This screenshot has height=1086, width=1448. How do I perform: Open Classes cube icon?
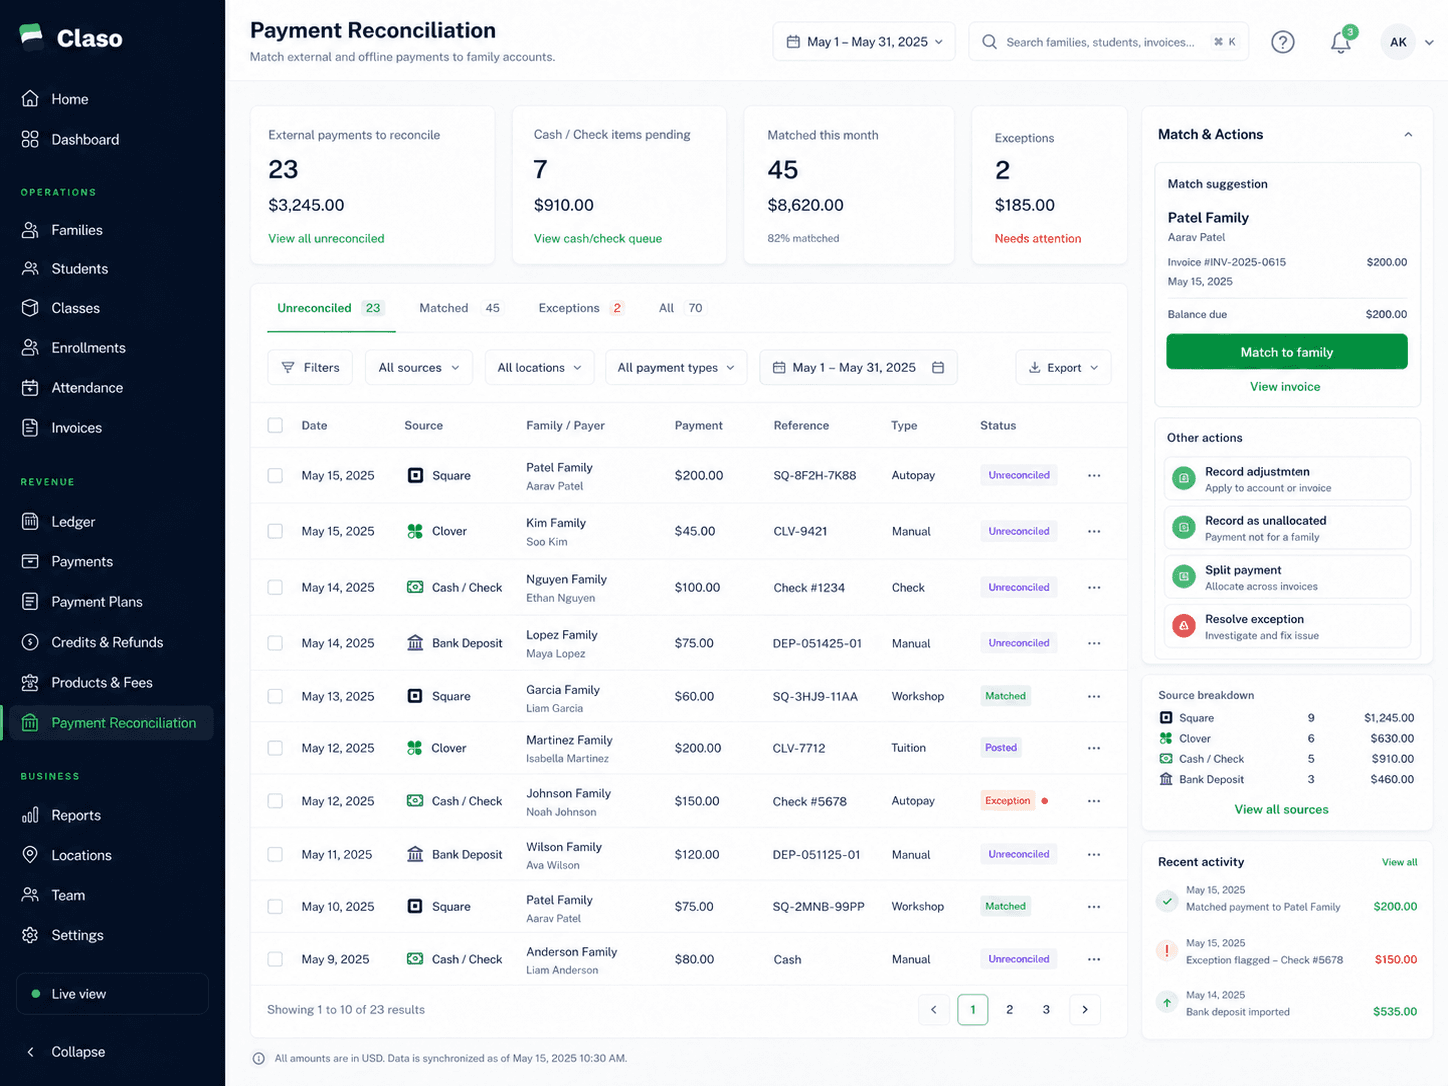30,308
